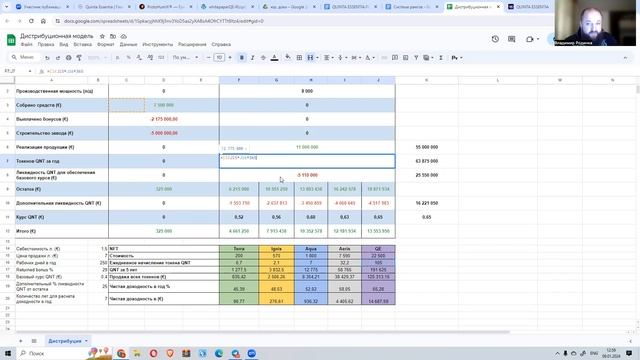Click Move to folder icon
The width and height of the screenshot is (640, 360).
click(113, 36)
